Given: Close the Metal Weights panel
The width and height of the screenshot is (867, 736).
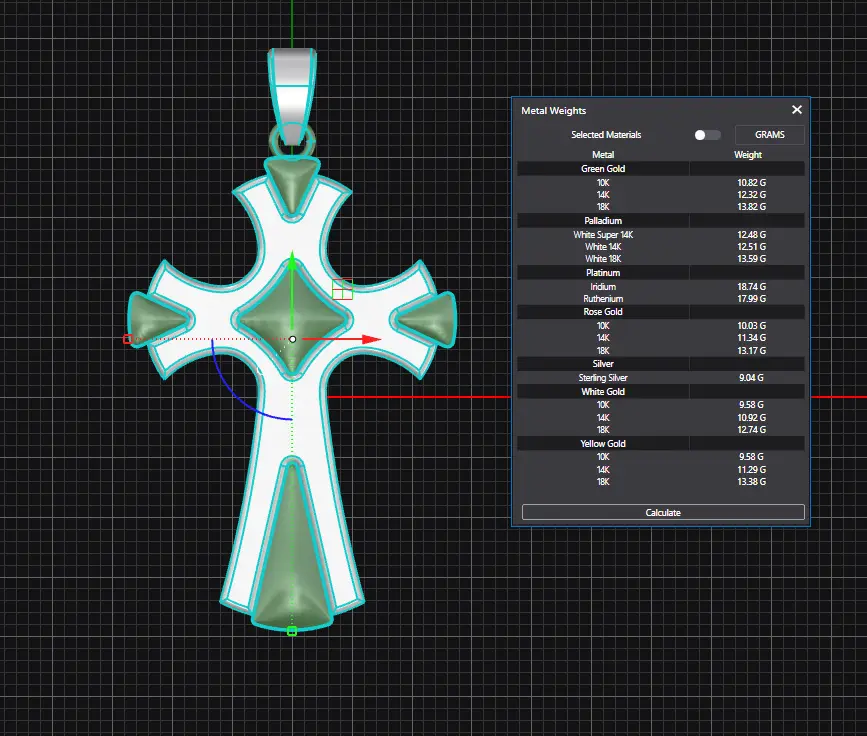Looking at the screenshot, I should [x=797, y=110].
